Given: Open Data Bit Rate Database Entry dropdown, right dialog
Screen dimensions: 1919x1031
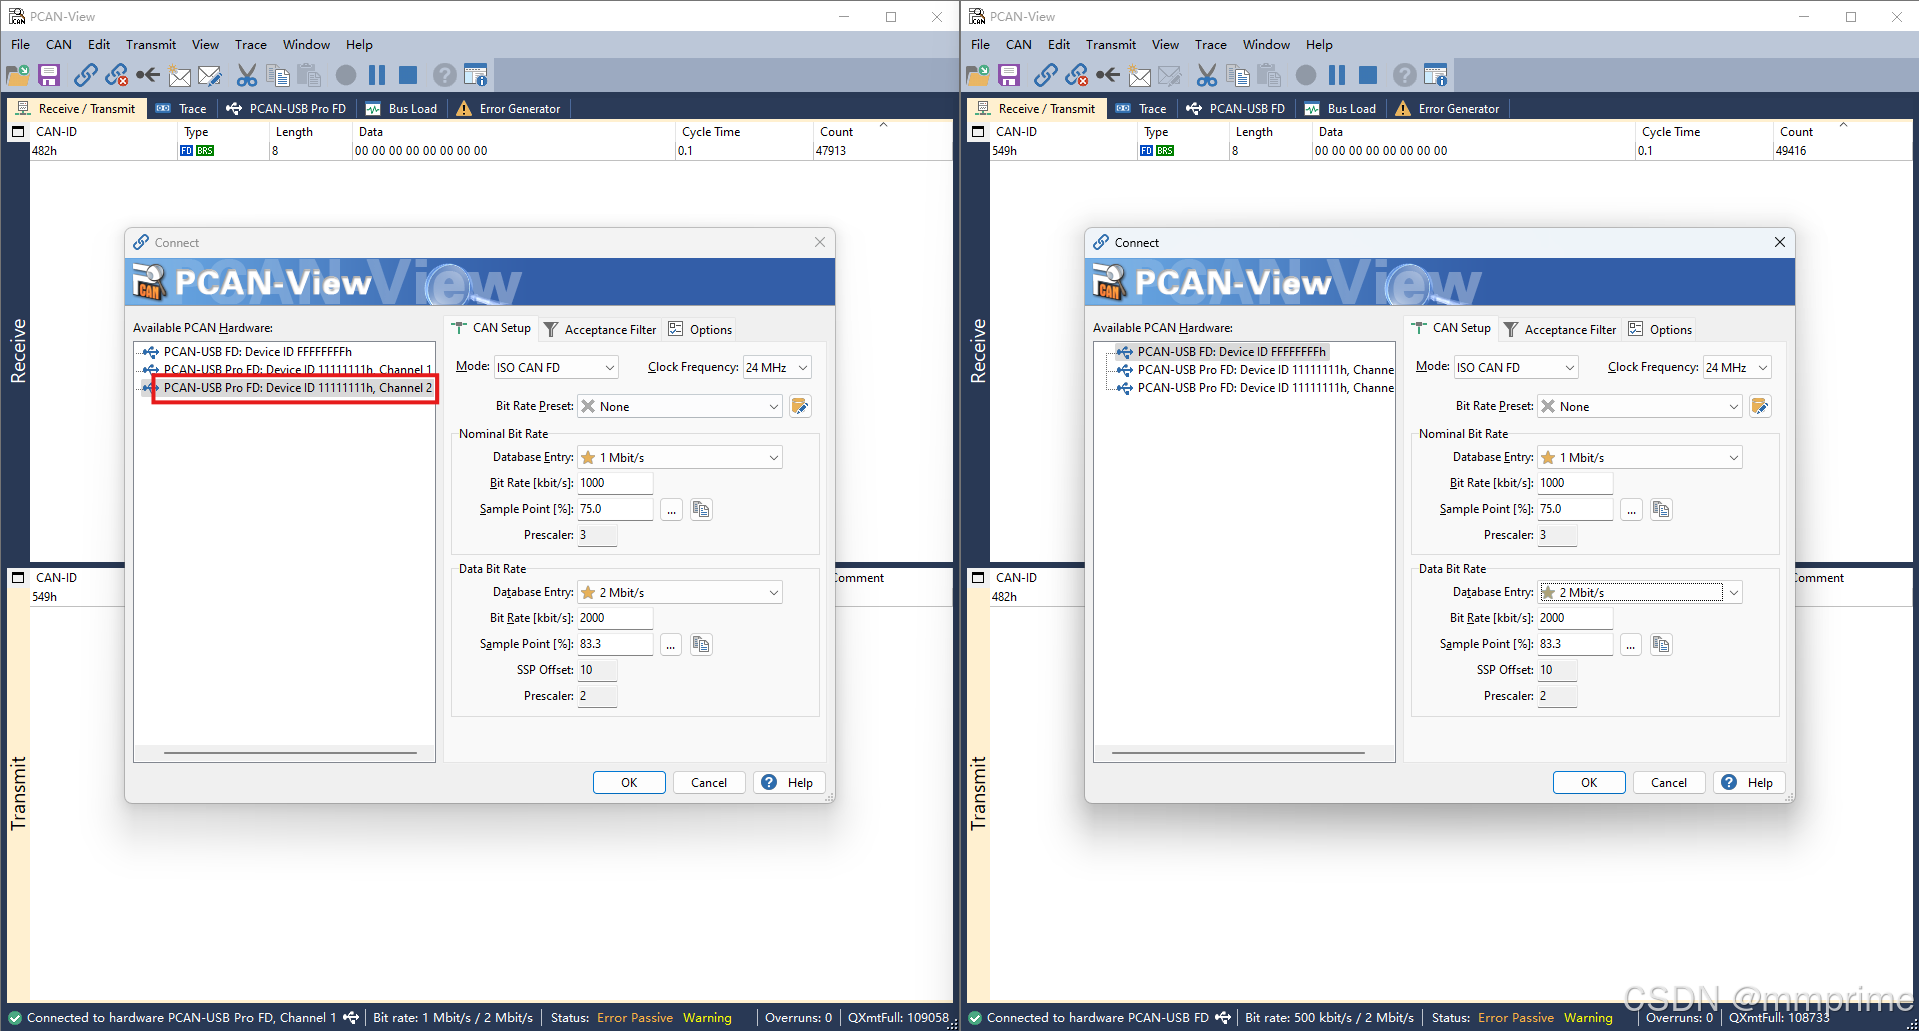Looking at the screenshot, I should (1640, 592).
